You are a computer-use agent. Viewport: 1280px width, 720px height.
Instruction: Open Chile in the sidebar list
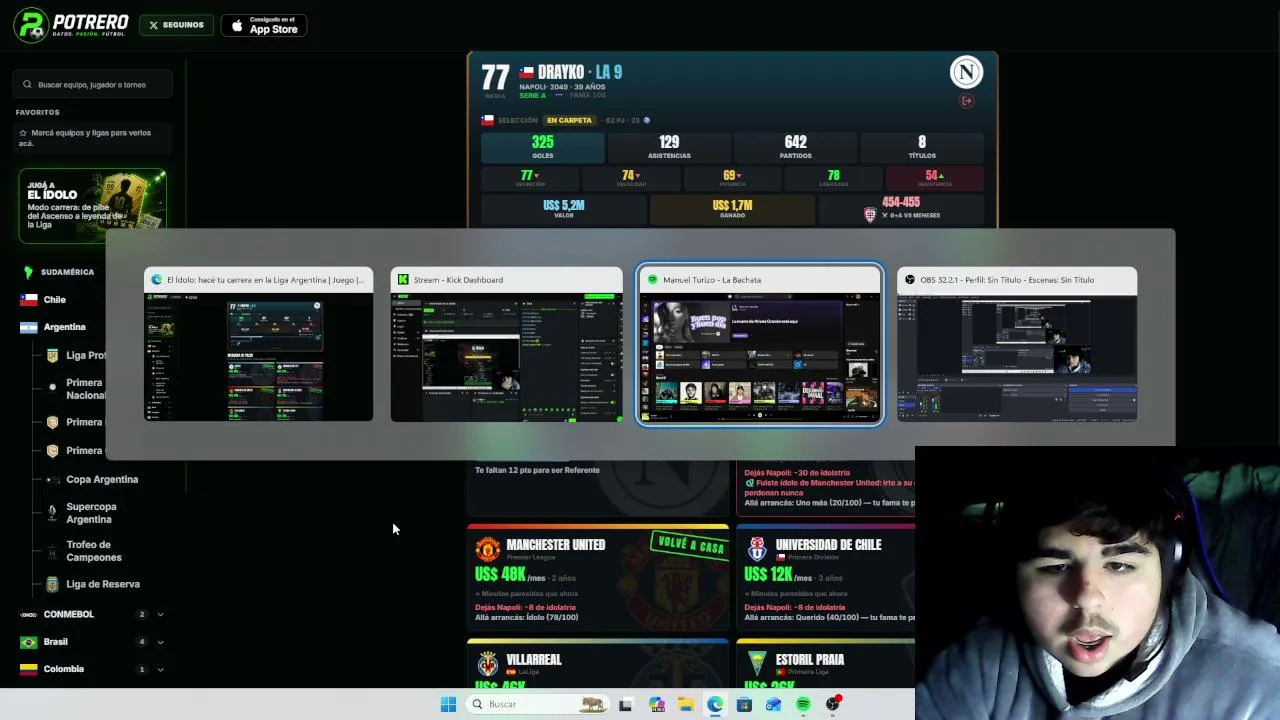[55, 299]
